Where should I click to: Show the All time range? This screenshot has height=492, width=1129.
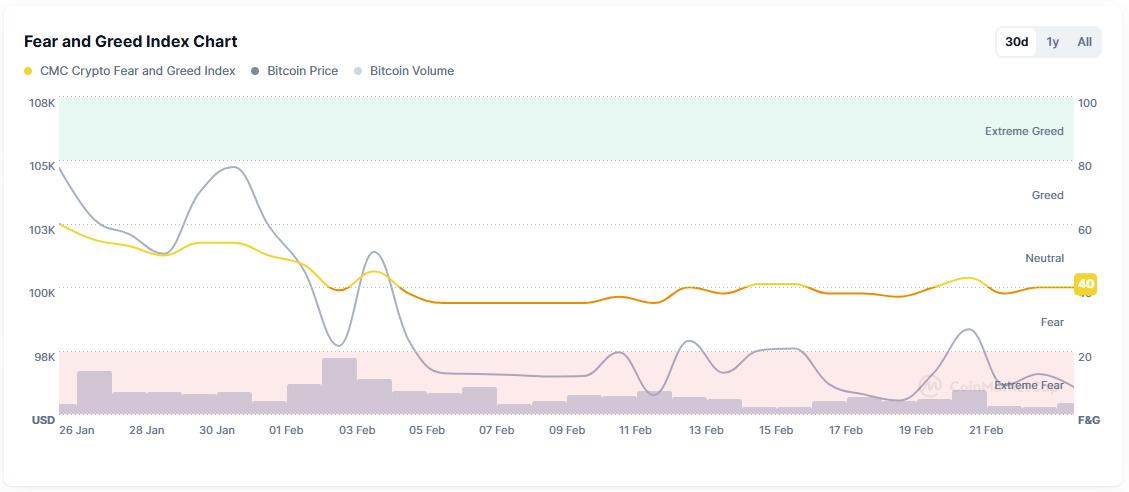click(1084, 42)
